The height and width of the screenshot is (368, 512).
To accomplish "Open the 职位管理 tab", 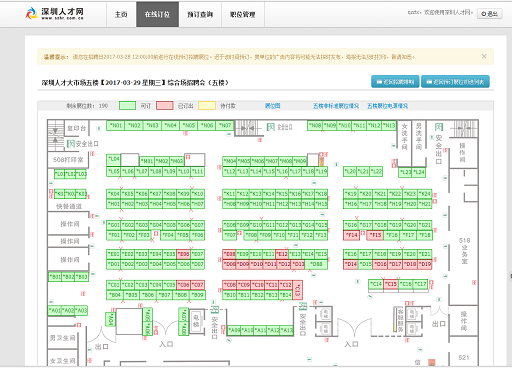I will point(243,14).
